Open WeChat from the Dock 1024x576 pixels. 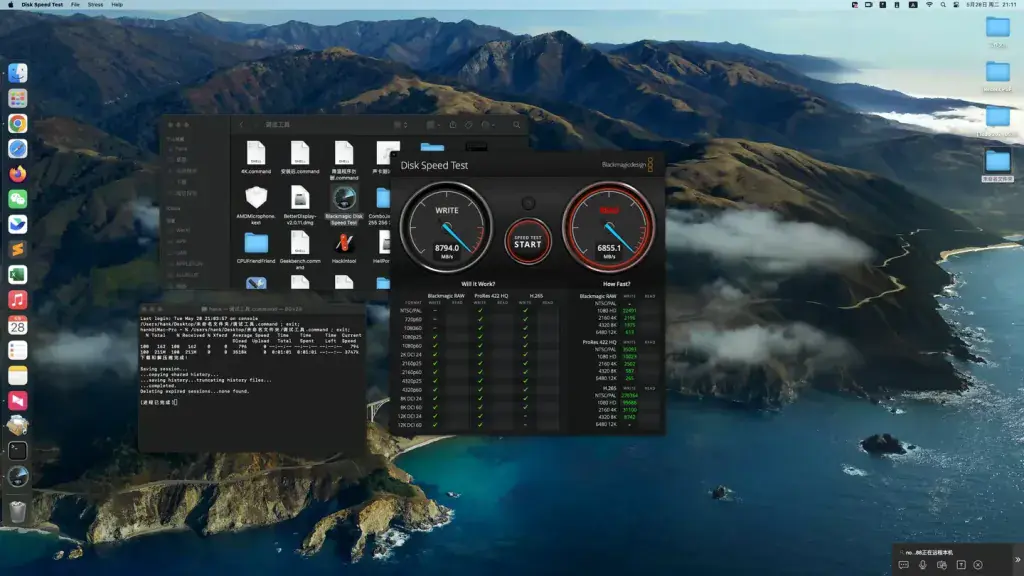(18, 199)
